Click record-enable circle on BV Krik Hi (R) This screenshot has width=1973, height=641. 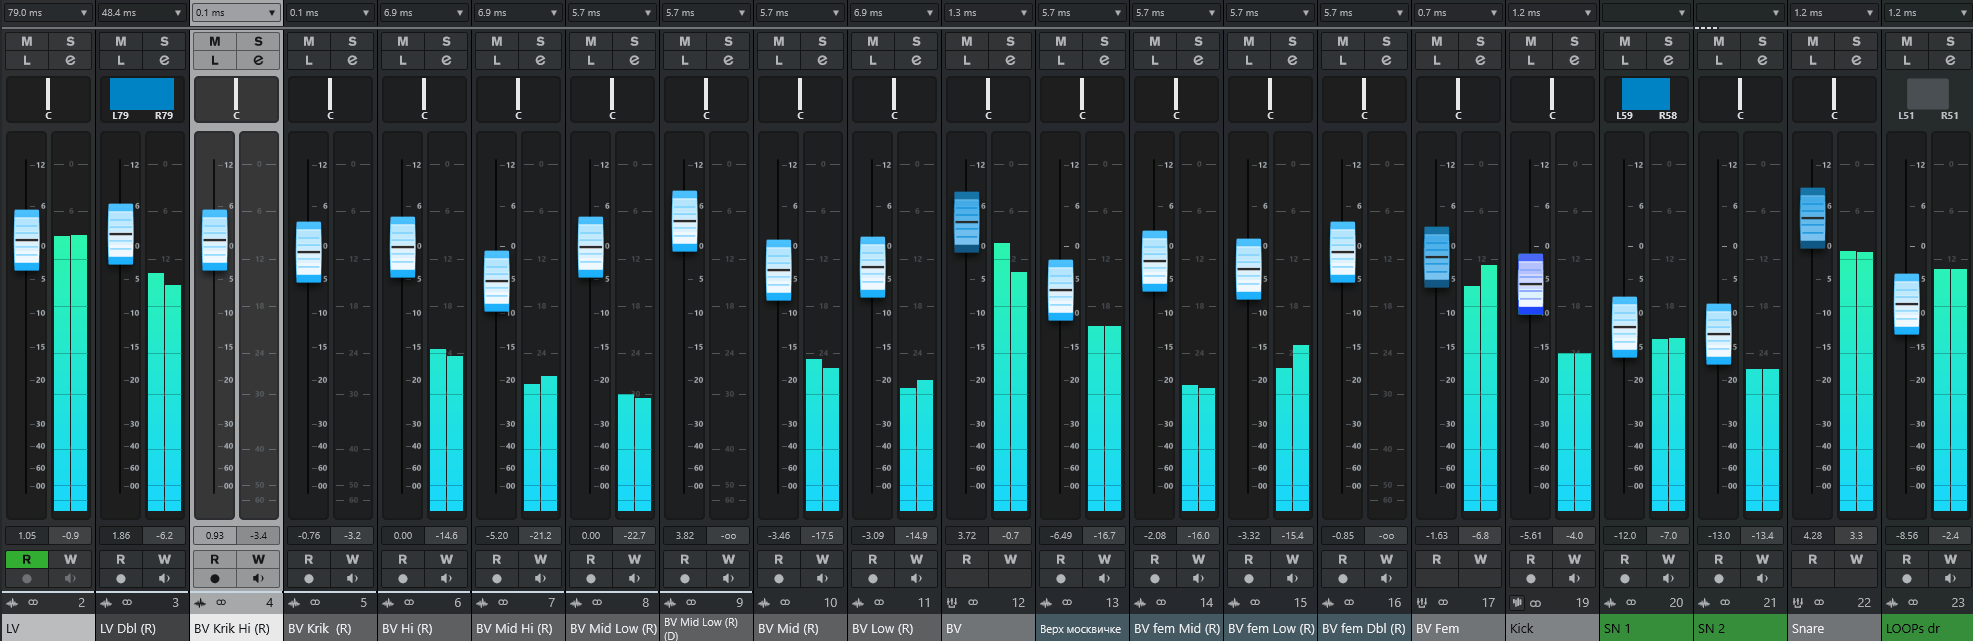pyautogui.click(x=215, y=578)
